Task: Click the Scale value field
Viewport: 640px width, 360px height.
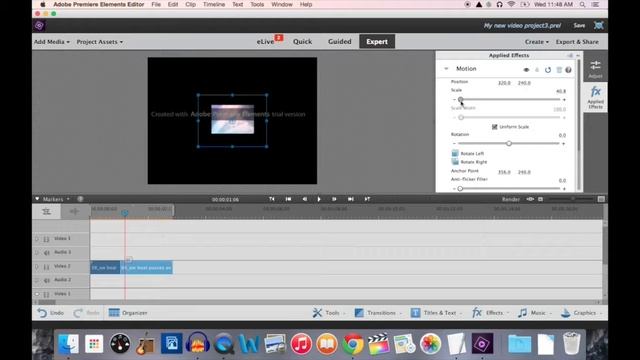Action: pyautogui.click(x=561, y=91)
